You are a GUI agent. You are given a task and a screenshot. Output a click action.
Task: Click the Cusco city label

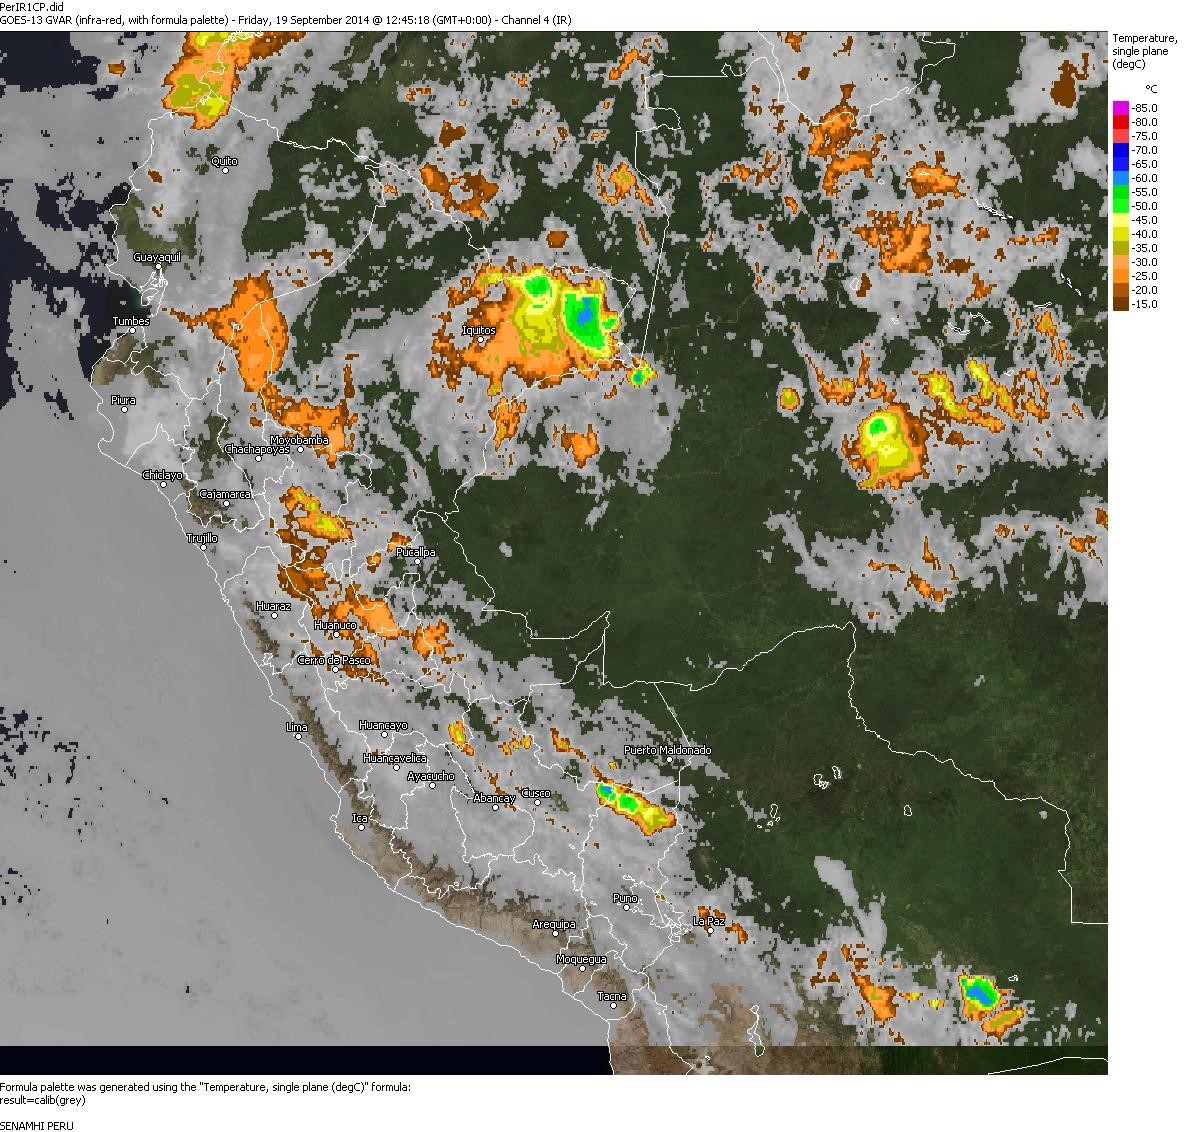[x=535, y=793]
